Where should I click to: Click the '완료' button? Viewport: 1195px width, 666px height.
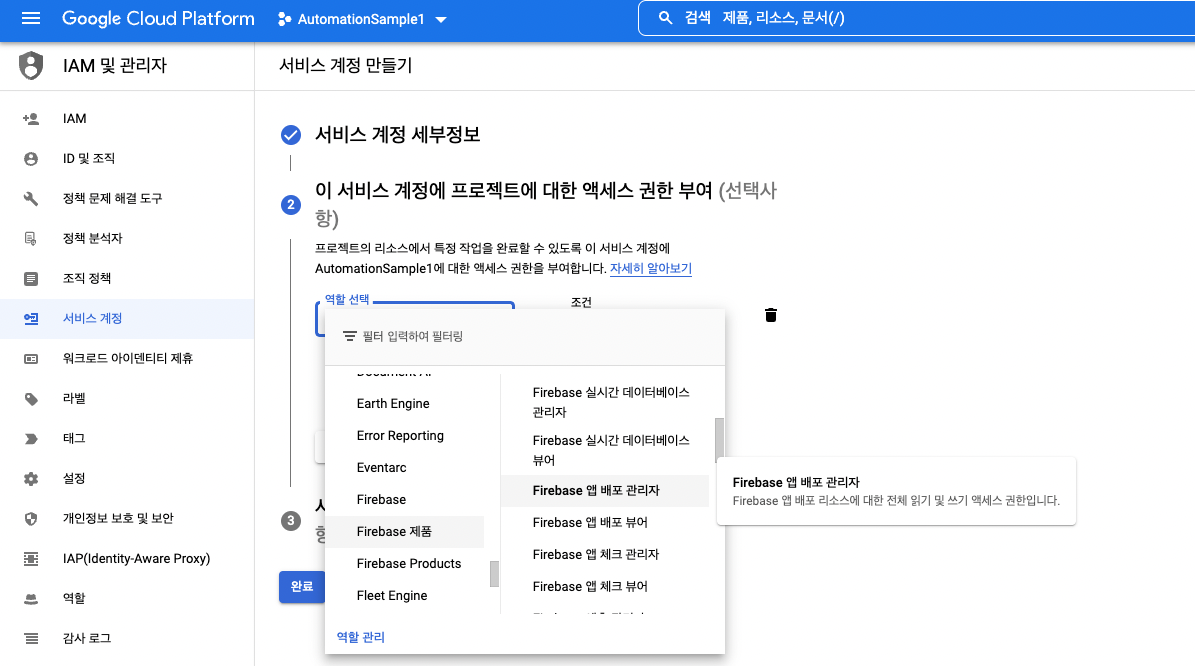[302, 587]
